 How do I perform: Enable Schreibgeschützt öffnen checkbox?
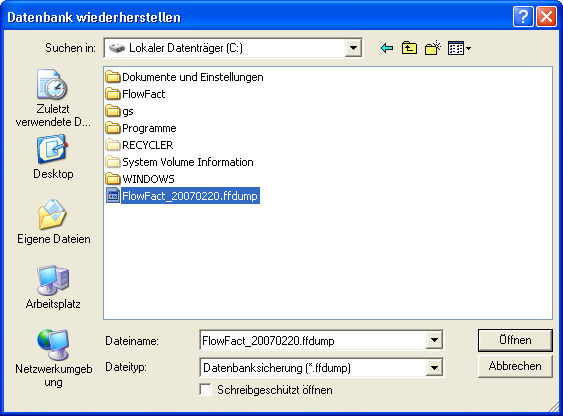coord(206,390)
